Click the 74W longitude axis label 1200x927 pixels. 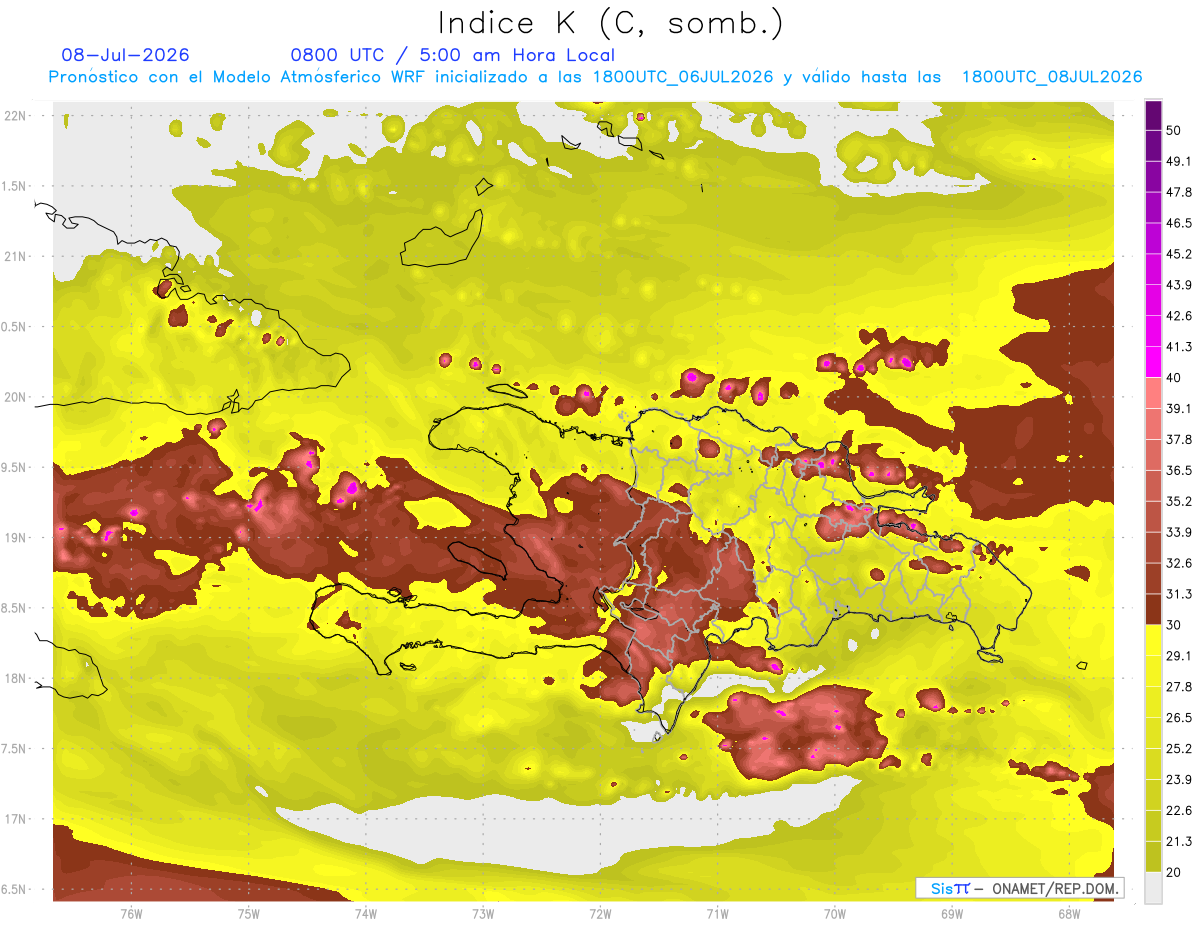click(x=366, y=913)
